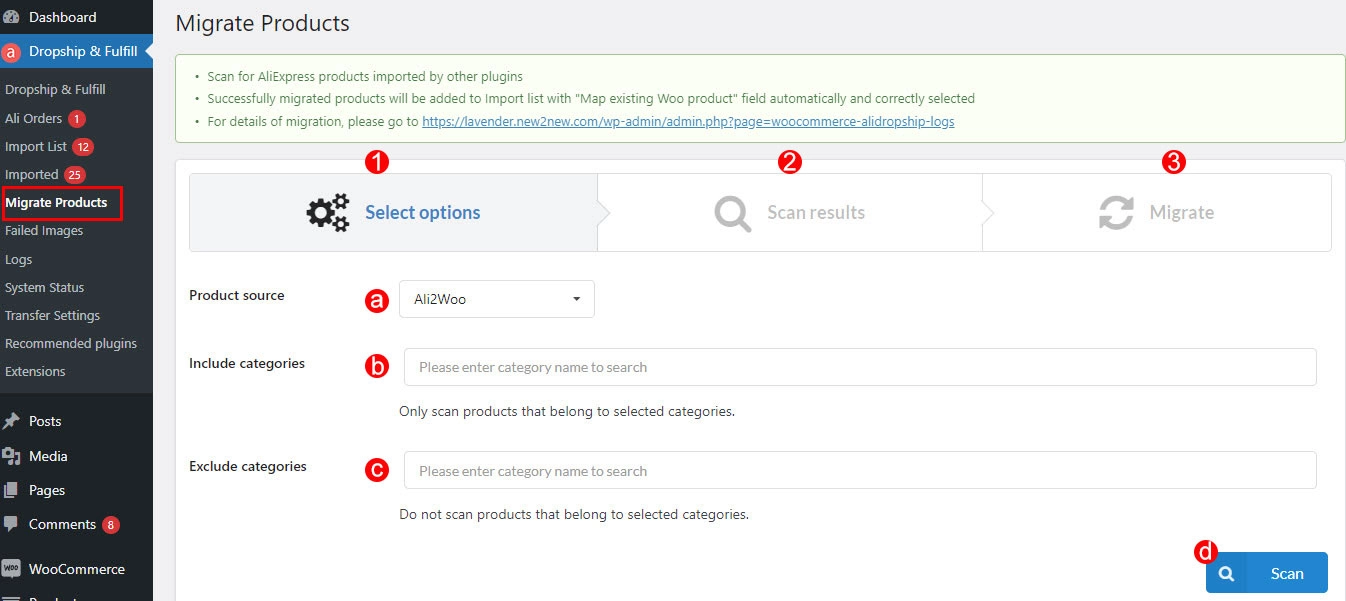Open the Imported products page
Screen dimensions: 1346x601
(32, 174)
